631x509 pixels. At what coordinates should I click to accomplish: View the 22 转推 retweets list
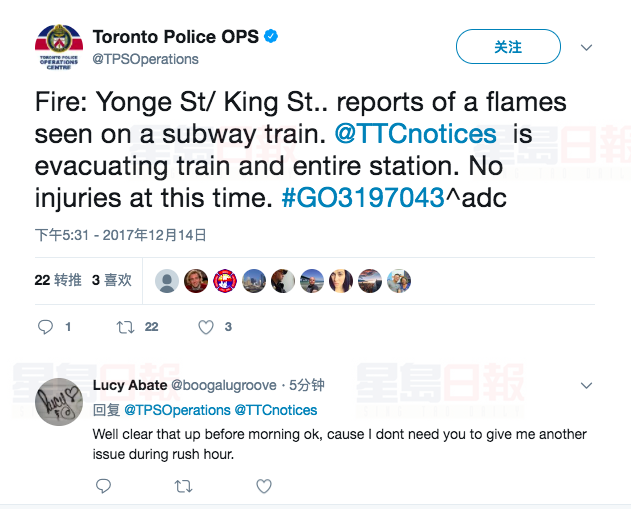58,280
